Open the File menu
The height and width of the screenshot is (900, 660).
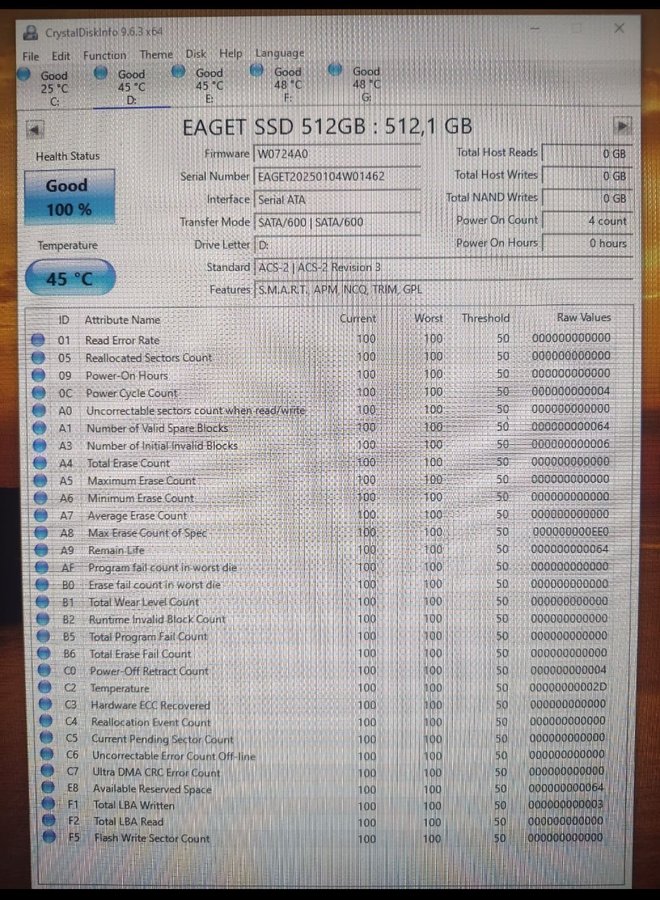click(x=31, y=57)
